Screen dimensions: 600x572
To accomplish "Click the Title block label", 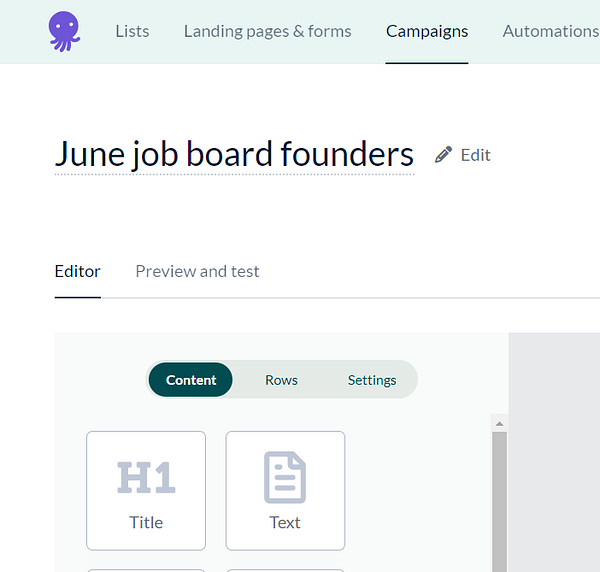I will pyautogui.click(x=146, y=522).
